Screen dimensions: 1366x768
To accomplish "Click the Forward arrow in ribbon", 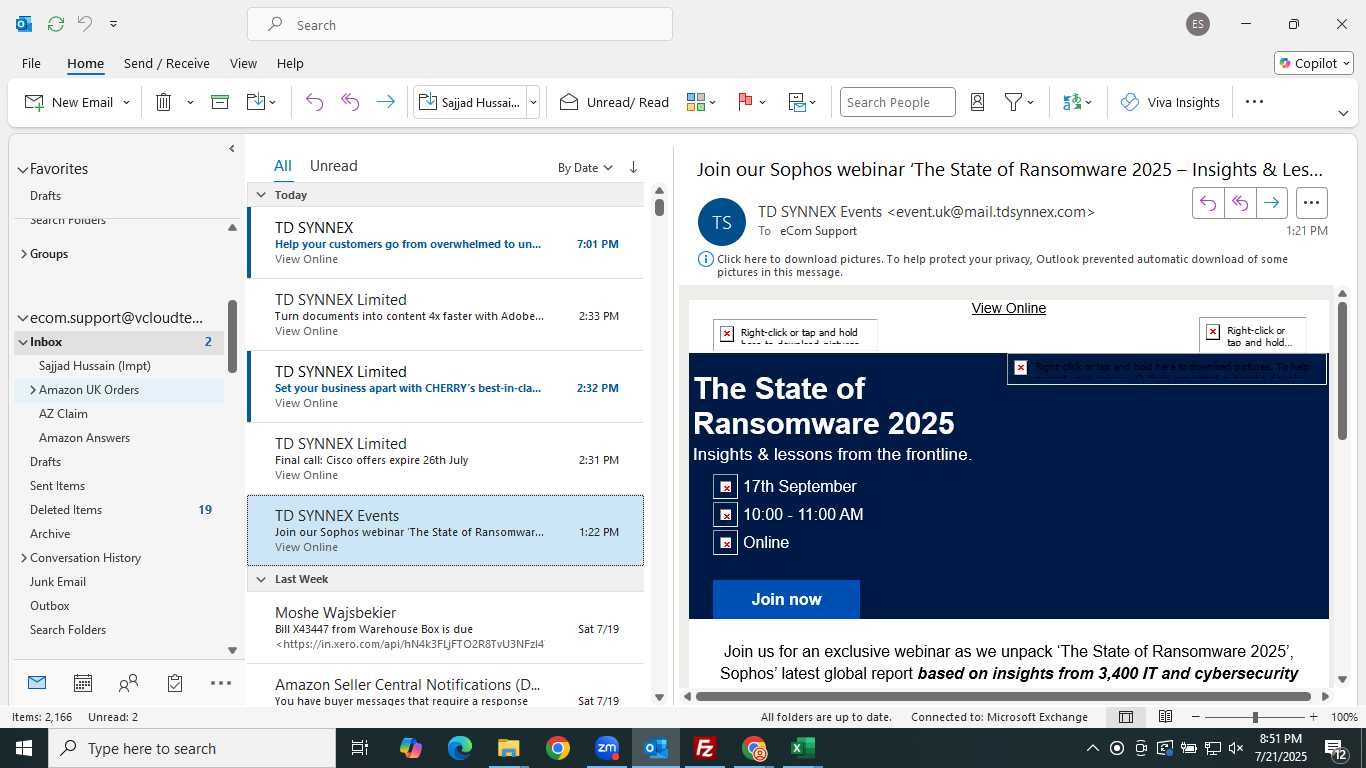I will tap(385, 102).
